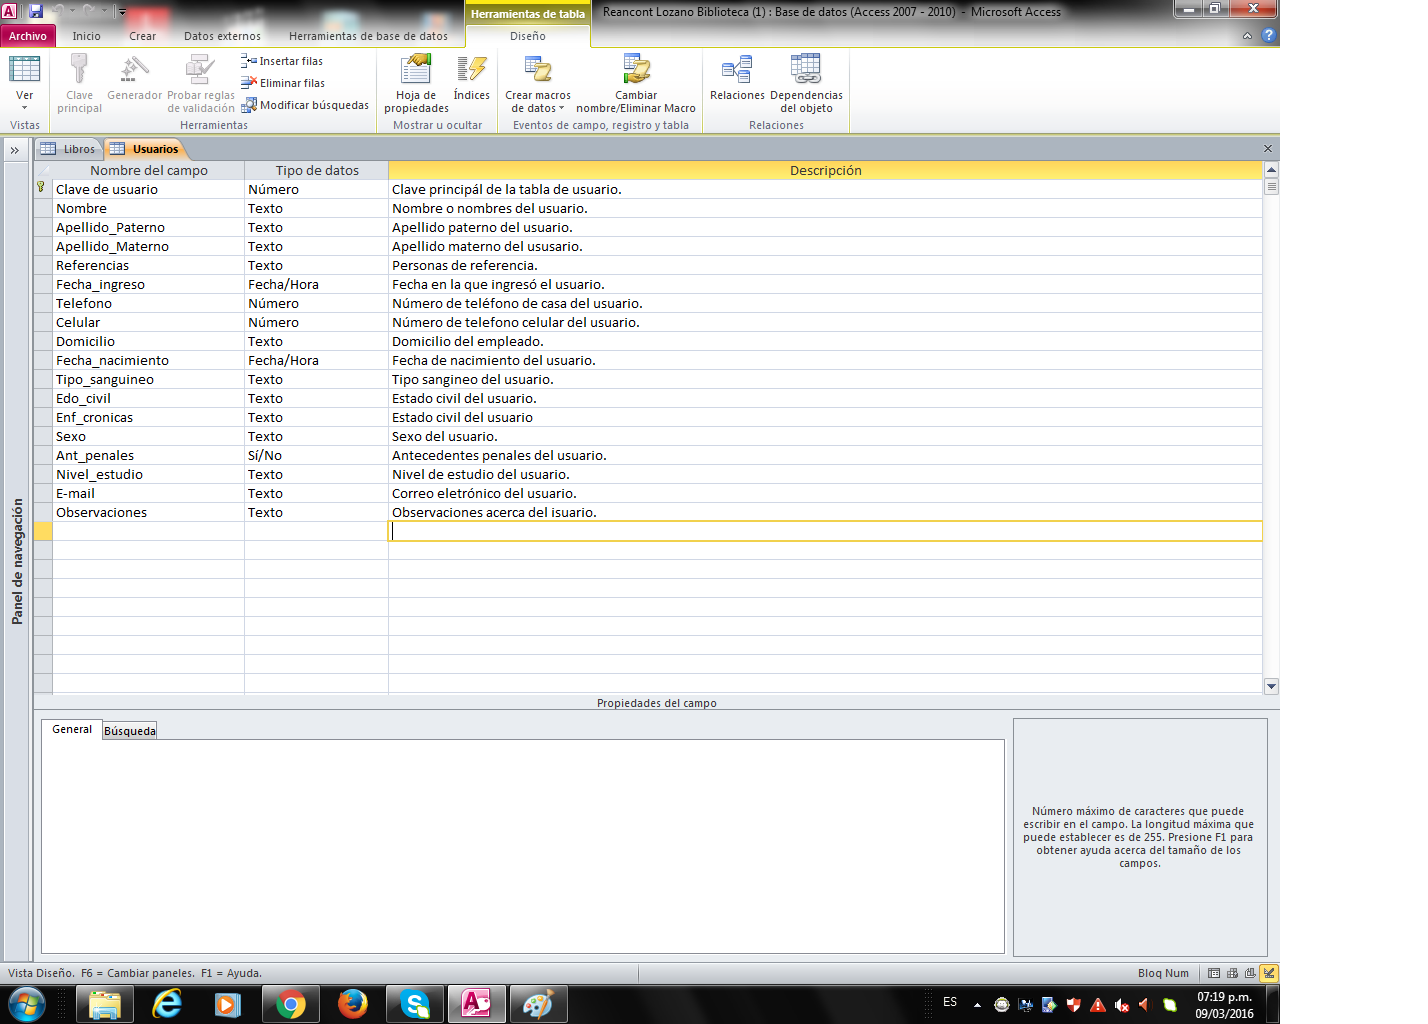Click the Eliminar filas icon

click(249, 83)
